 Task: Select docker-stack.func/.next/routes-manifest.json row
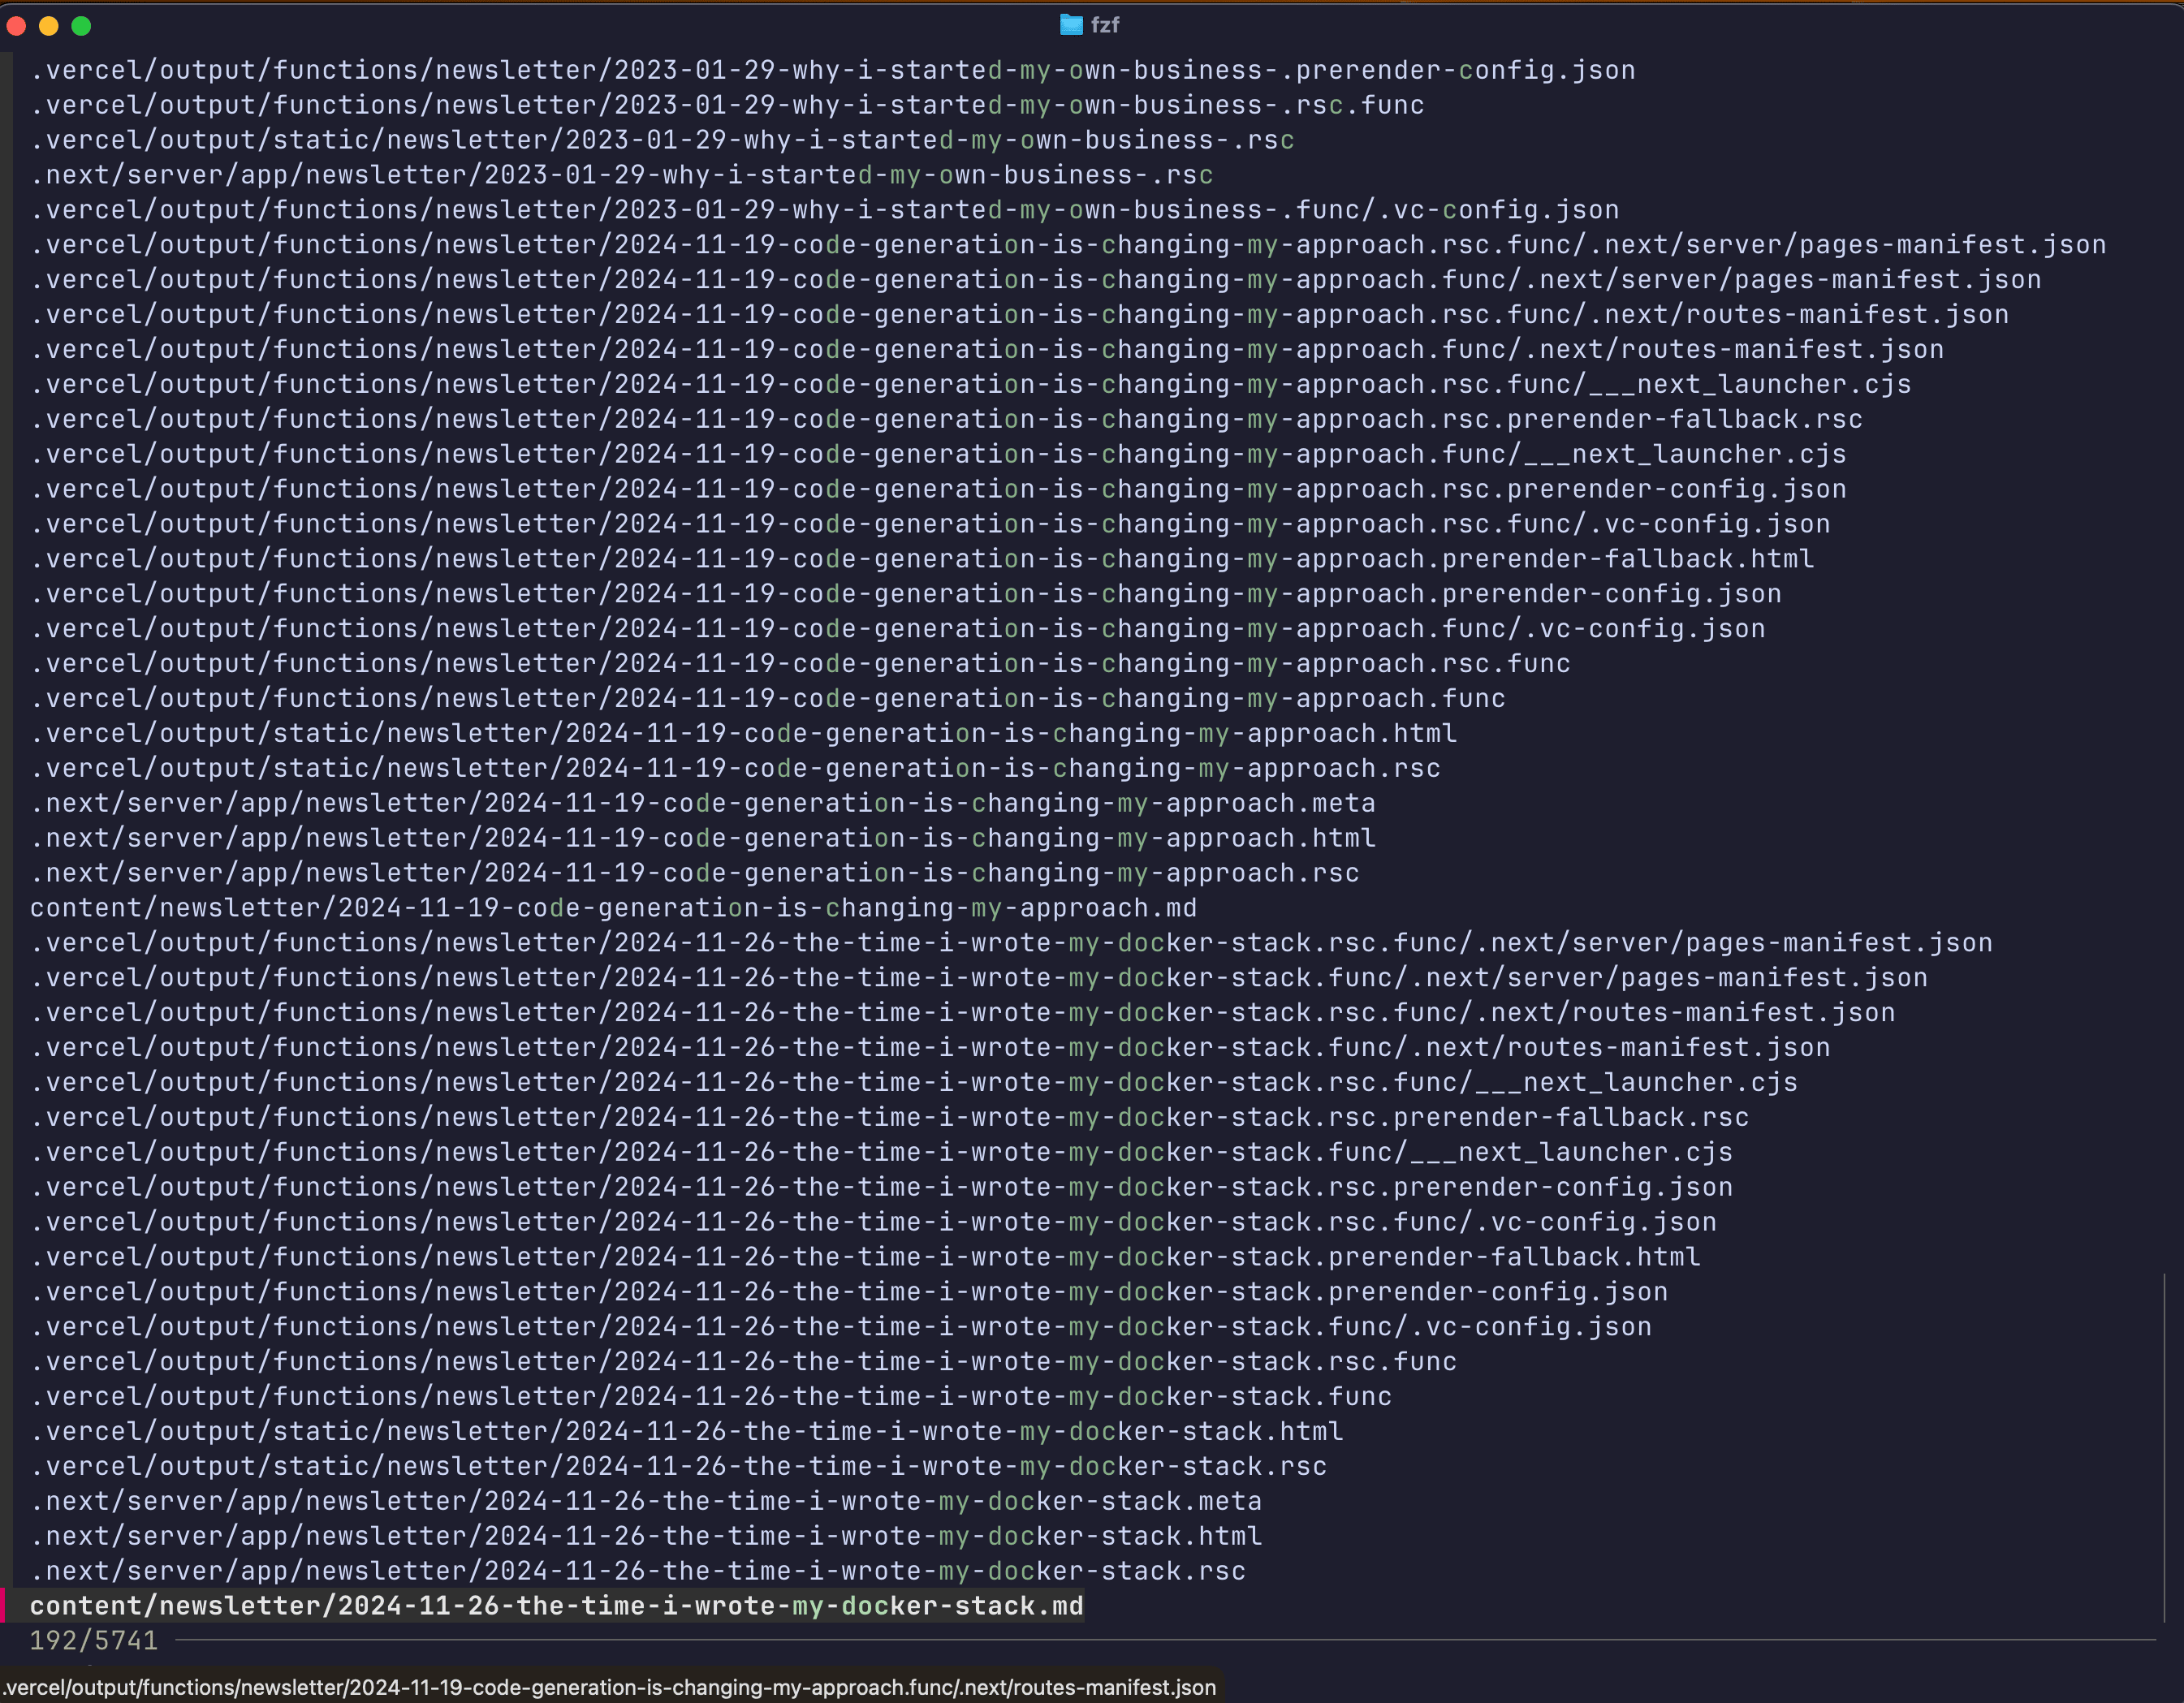(x=930, y=1048)
